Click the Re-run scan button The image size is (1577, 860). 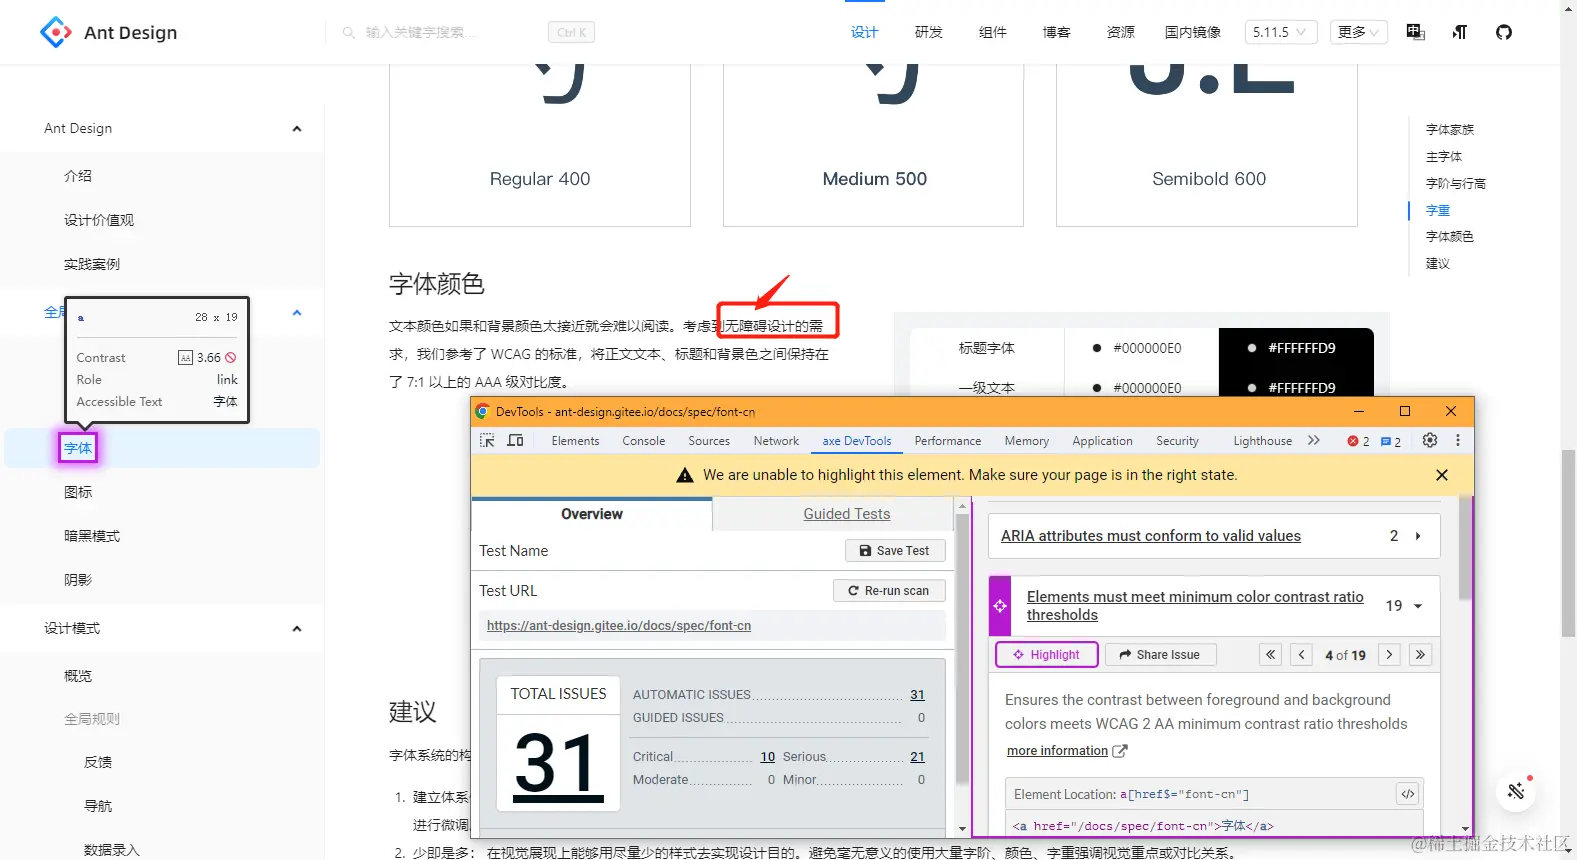click(889, 591)
